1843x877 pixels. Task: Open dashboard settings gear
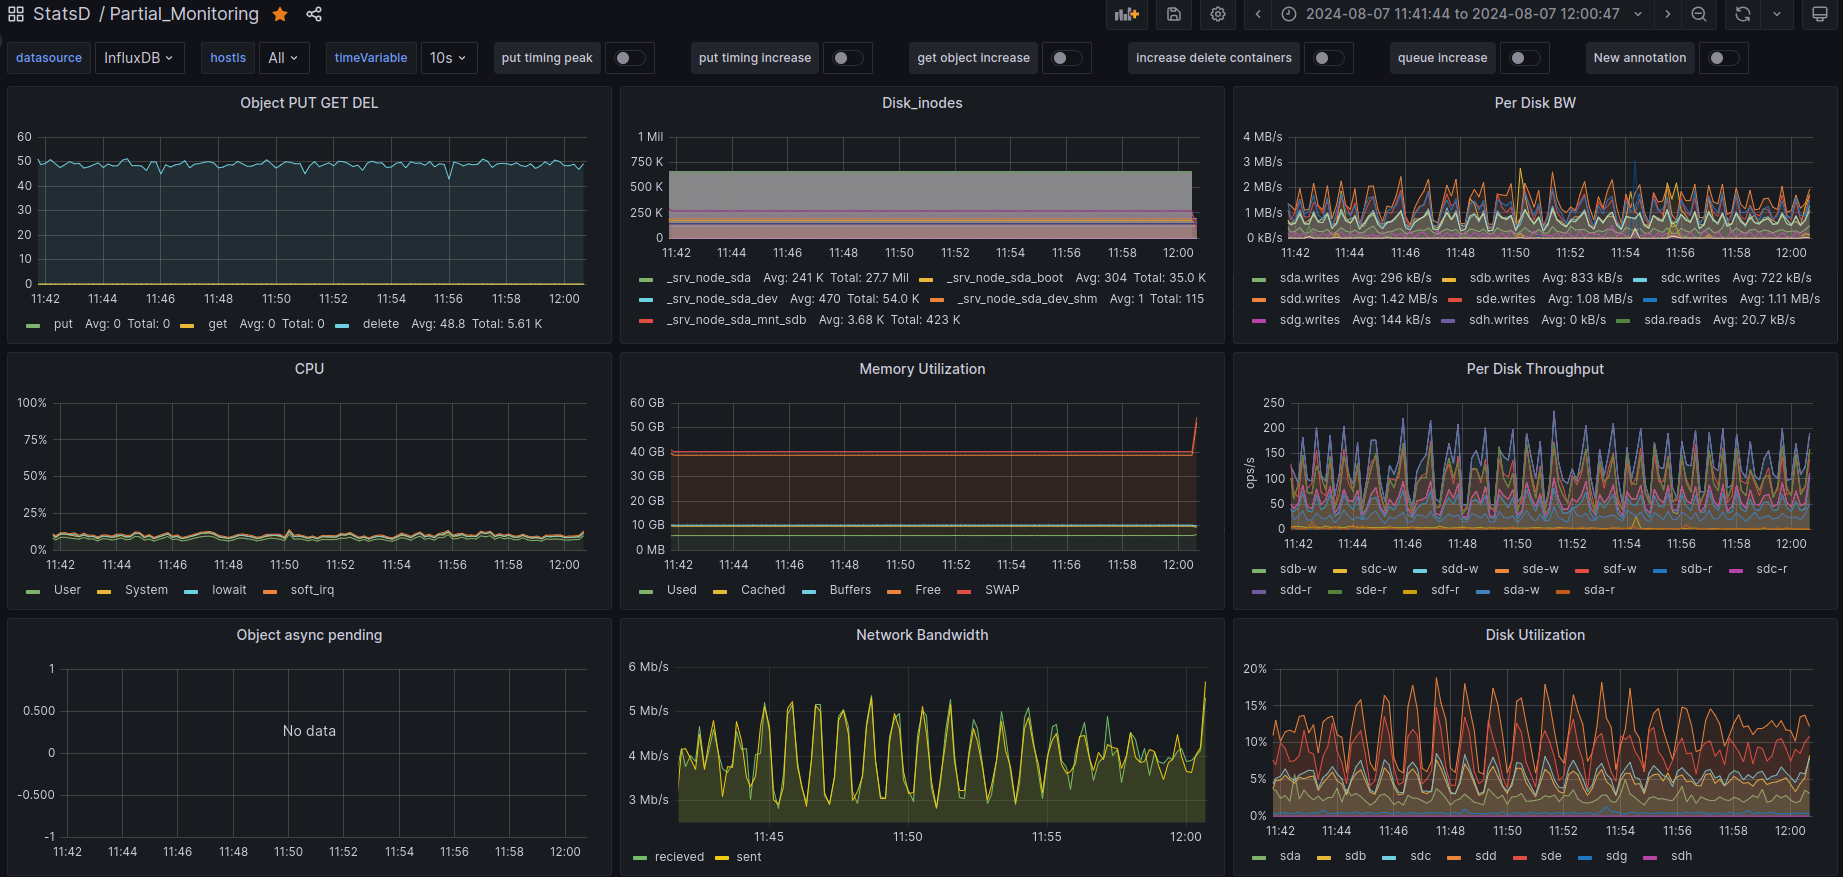pyautogui.click(x=1218, y=14)
